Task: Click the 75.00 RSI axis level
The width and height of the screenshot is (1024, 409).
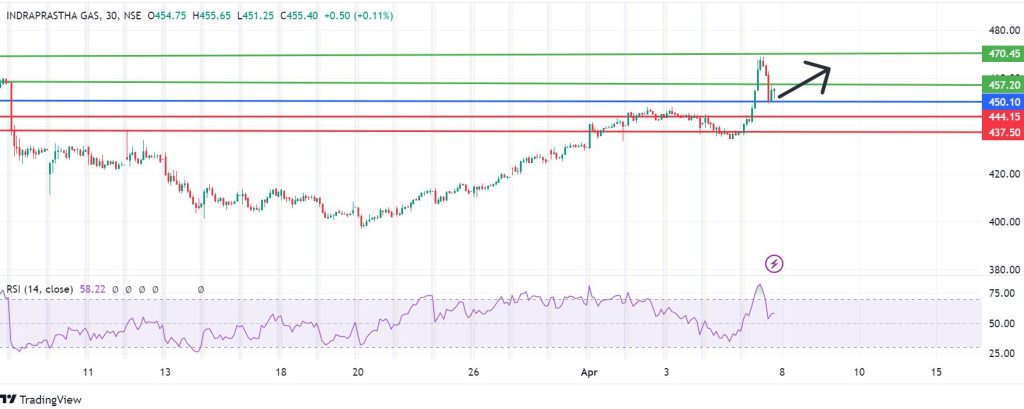Action: pos(1003,293)
